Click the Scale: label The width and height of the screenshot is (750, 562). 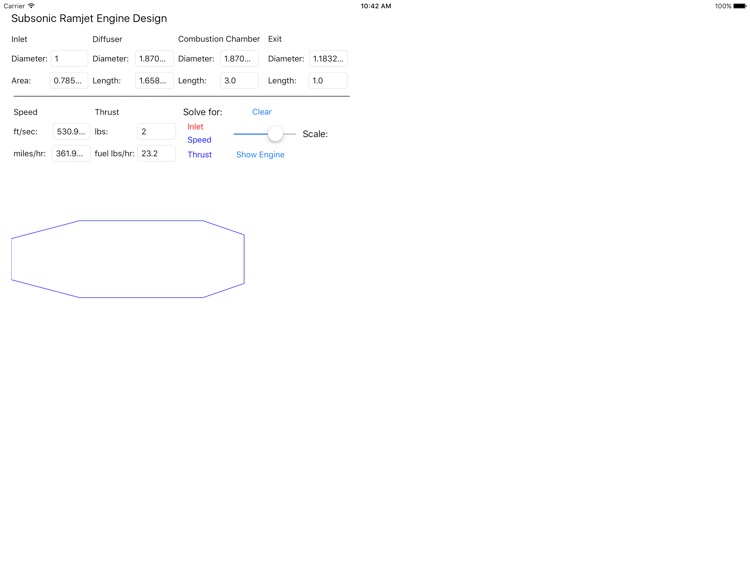315,134
